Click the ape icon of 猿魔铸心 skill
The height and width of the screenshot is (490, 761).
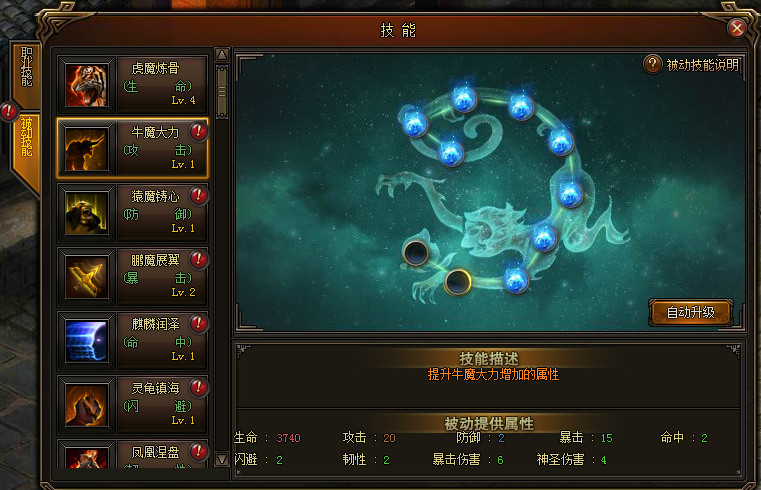coord(86,213)
